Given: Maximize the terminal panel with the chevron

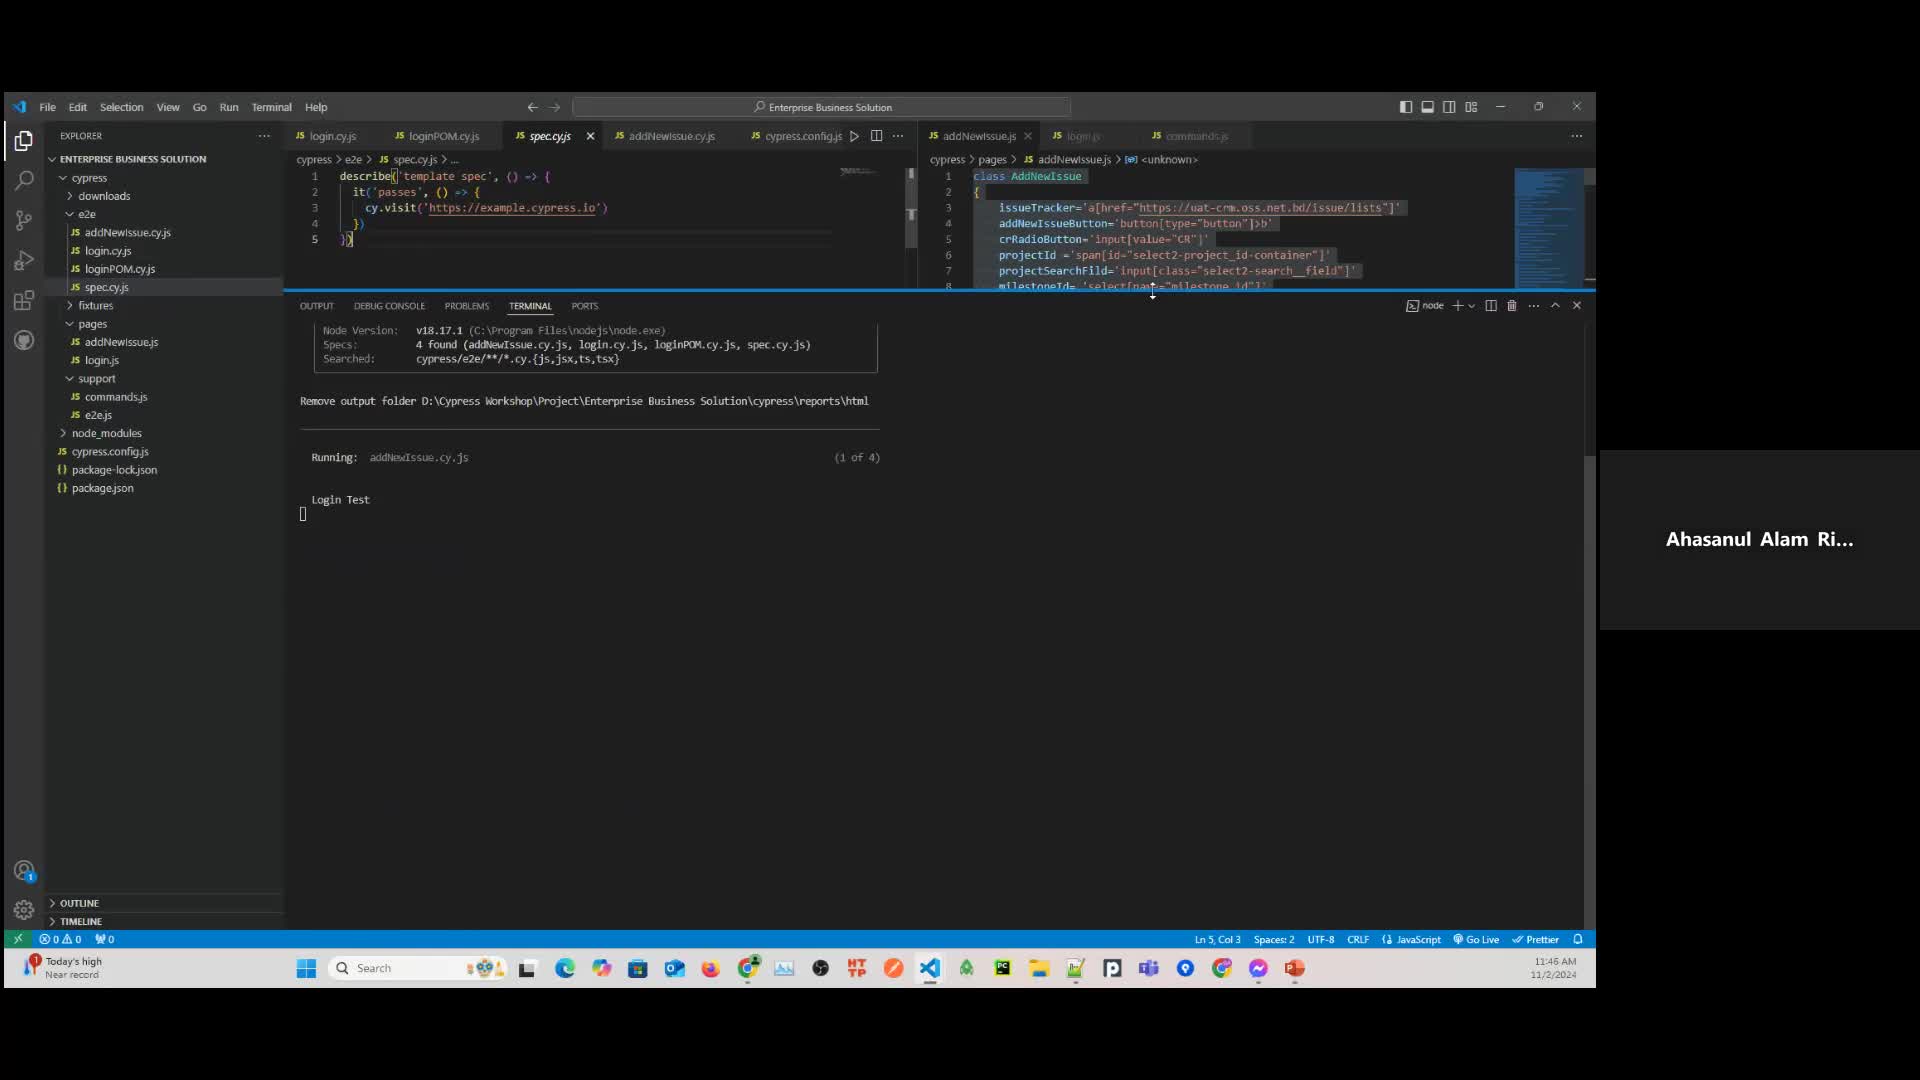Looking at the screenshot, I should coord(1555,306).
